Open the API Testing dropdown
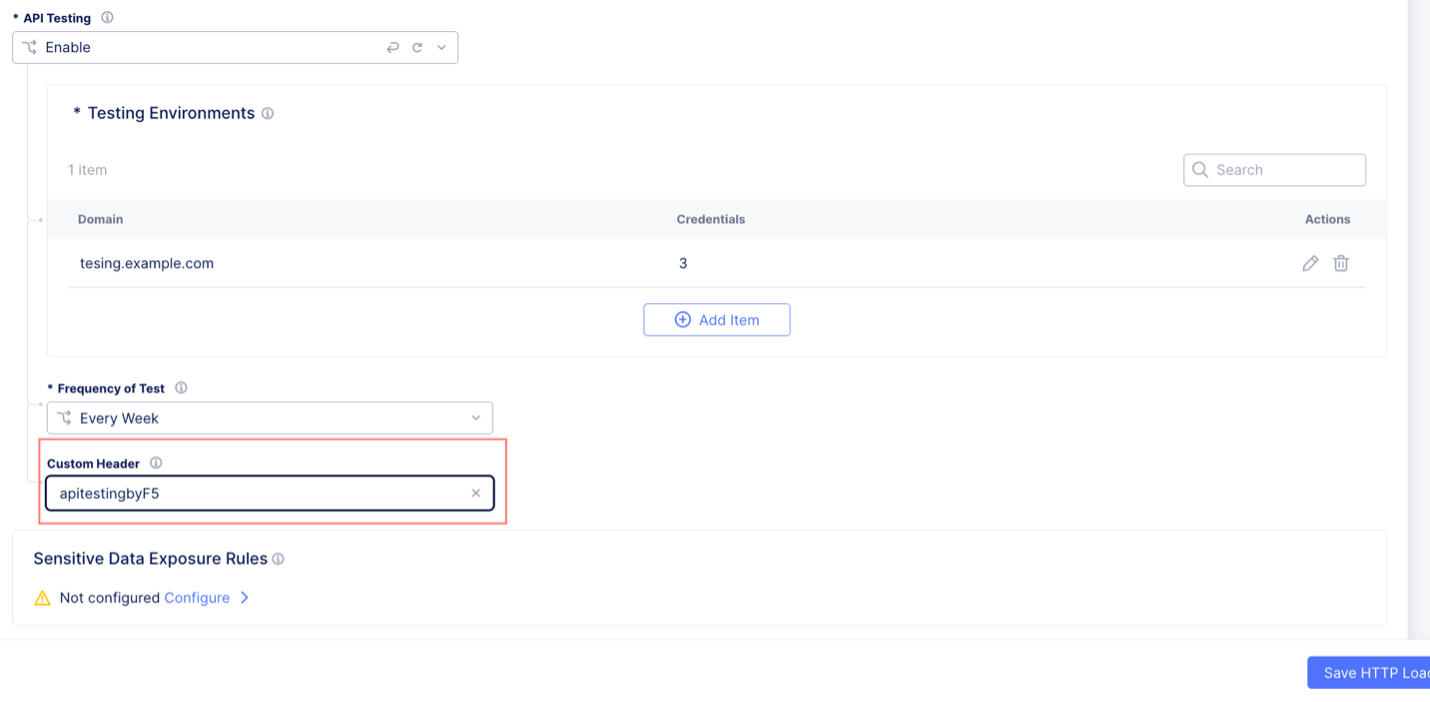This screenshot has width=1430, height=702. click(441, 47)
